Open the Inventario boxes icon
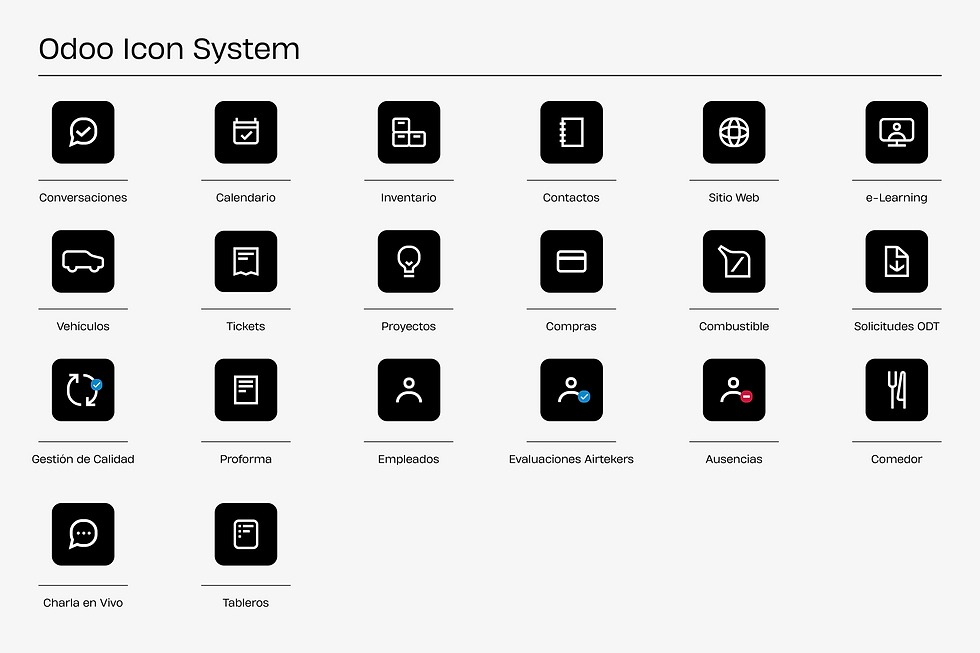 pyautogui.click(x=409, y=132)
